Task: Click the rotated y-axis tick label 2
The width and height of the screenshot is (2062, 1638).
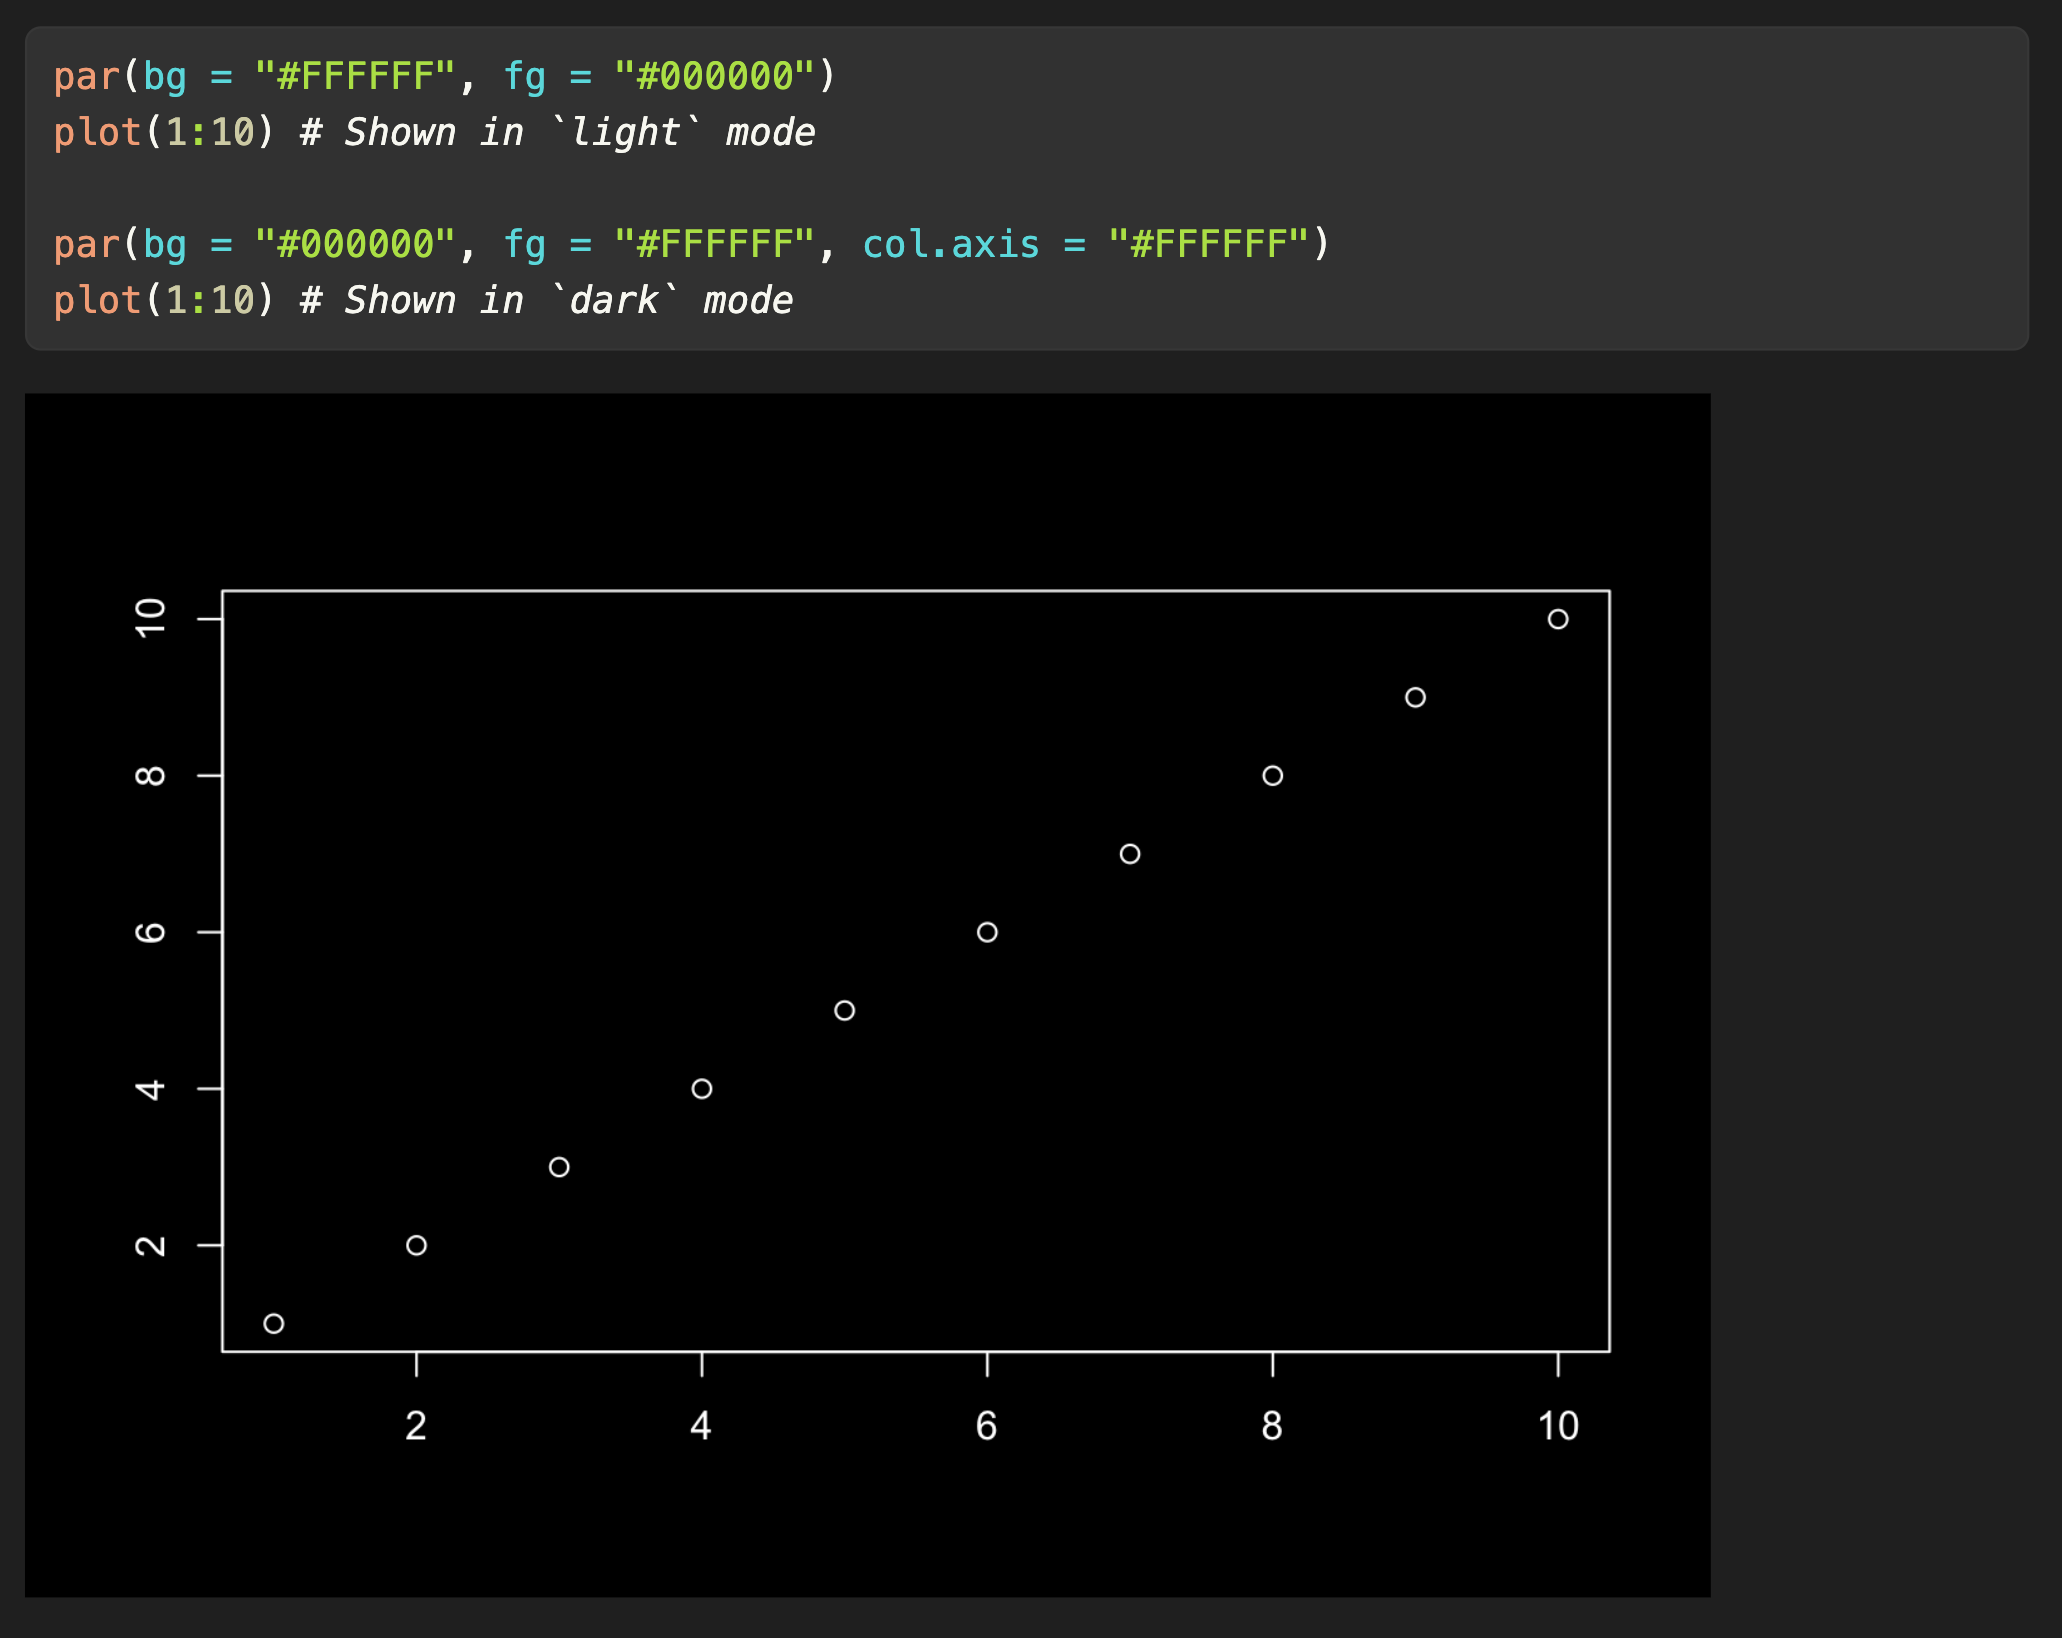Action: point(151,1245)
